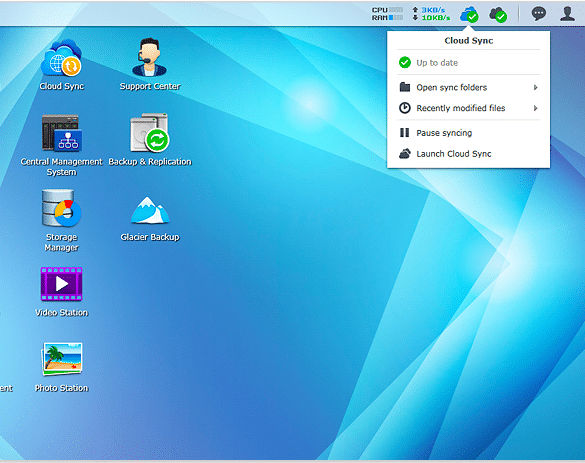Click the network upload download speed indicator
This screenshot has width=585, height=463.
[x=431, y=14]
